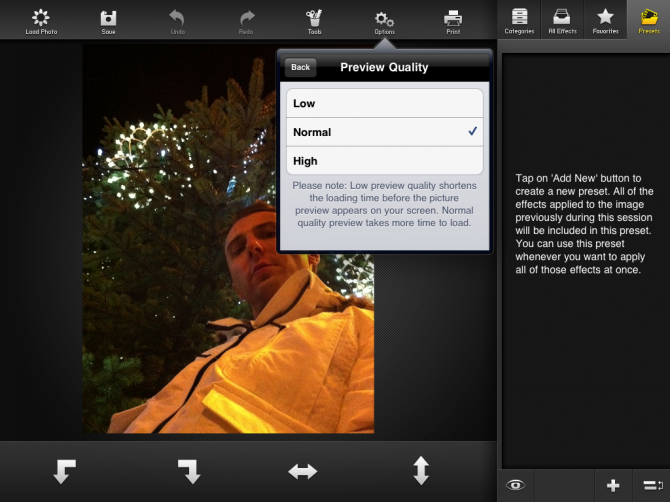Close the Options popover via gear icon
This screenshot has height=502, width=670.
click(x=384, y=20)
